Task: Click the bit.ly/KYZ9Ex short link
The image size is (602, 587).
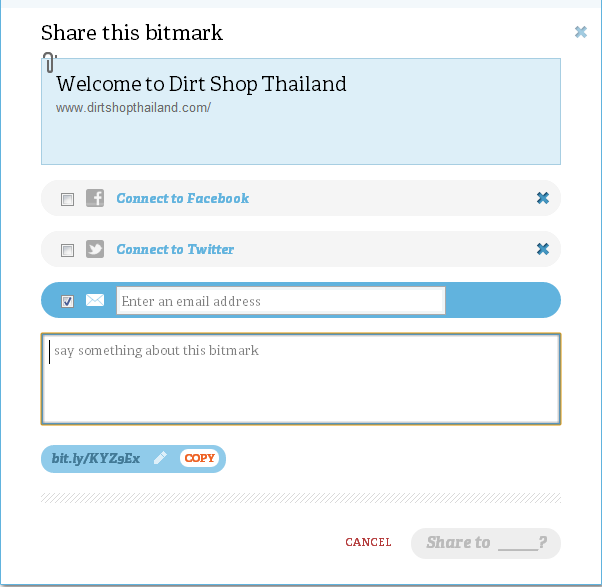Action: (96, 459)
